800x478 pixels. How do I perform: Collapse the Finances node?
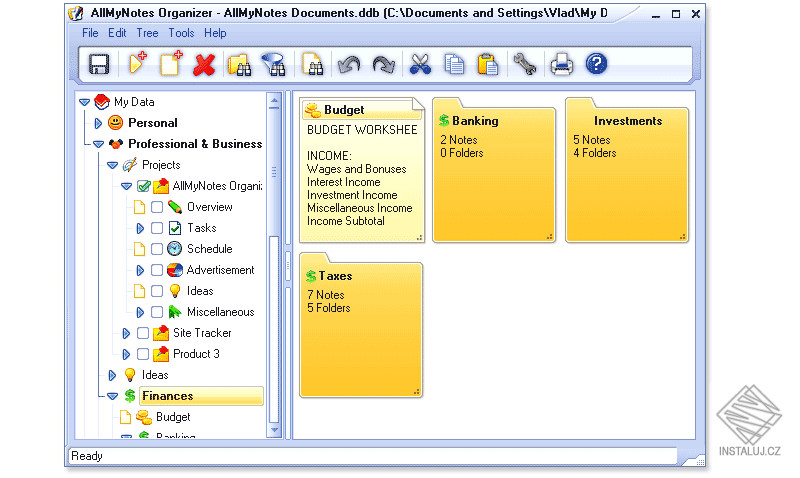click(x=112, y=396)
